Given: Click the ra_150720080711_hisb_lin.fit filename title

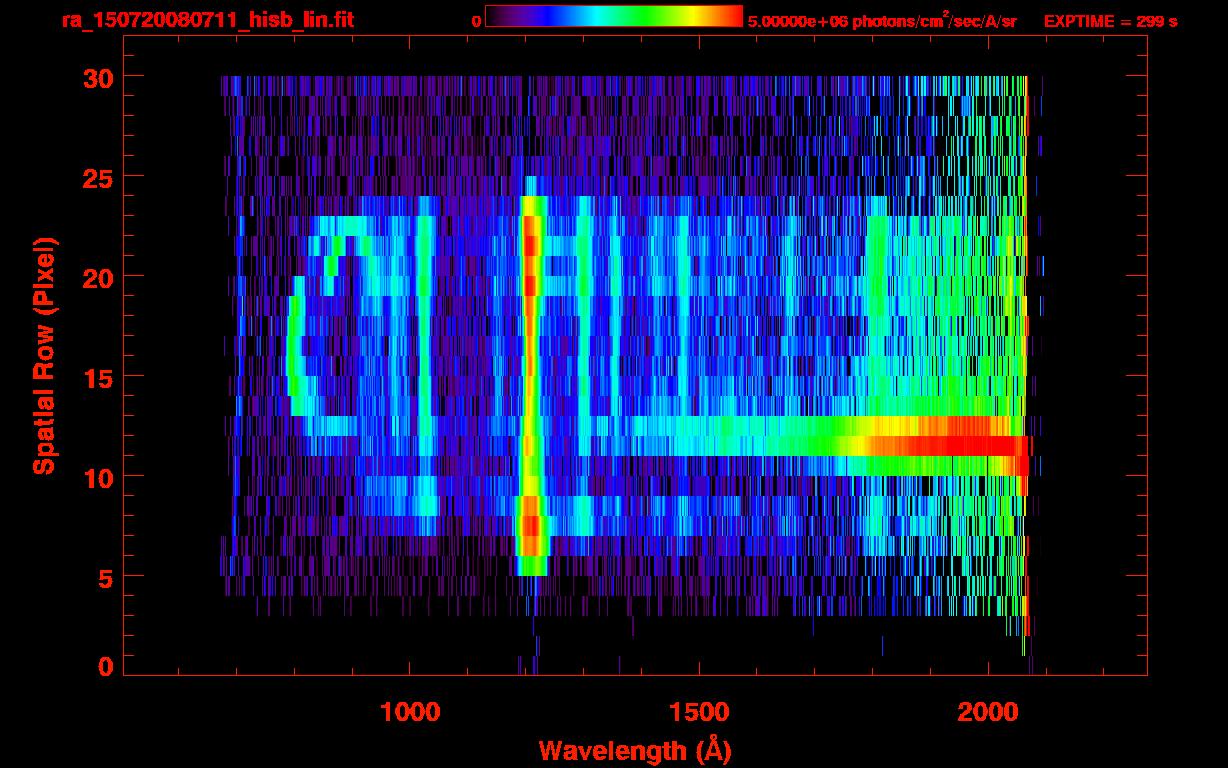Looking at the screenshot, I should (207, 20).
